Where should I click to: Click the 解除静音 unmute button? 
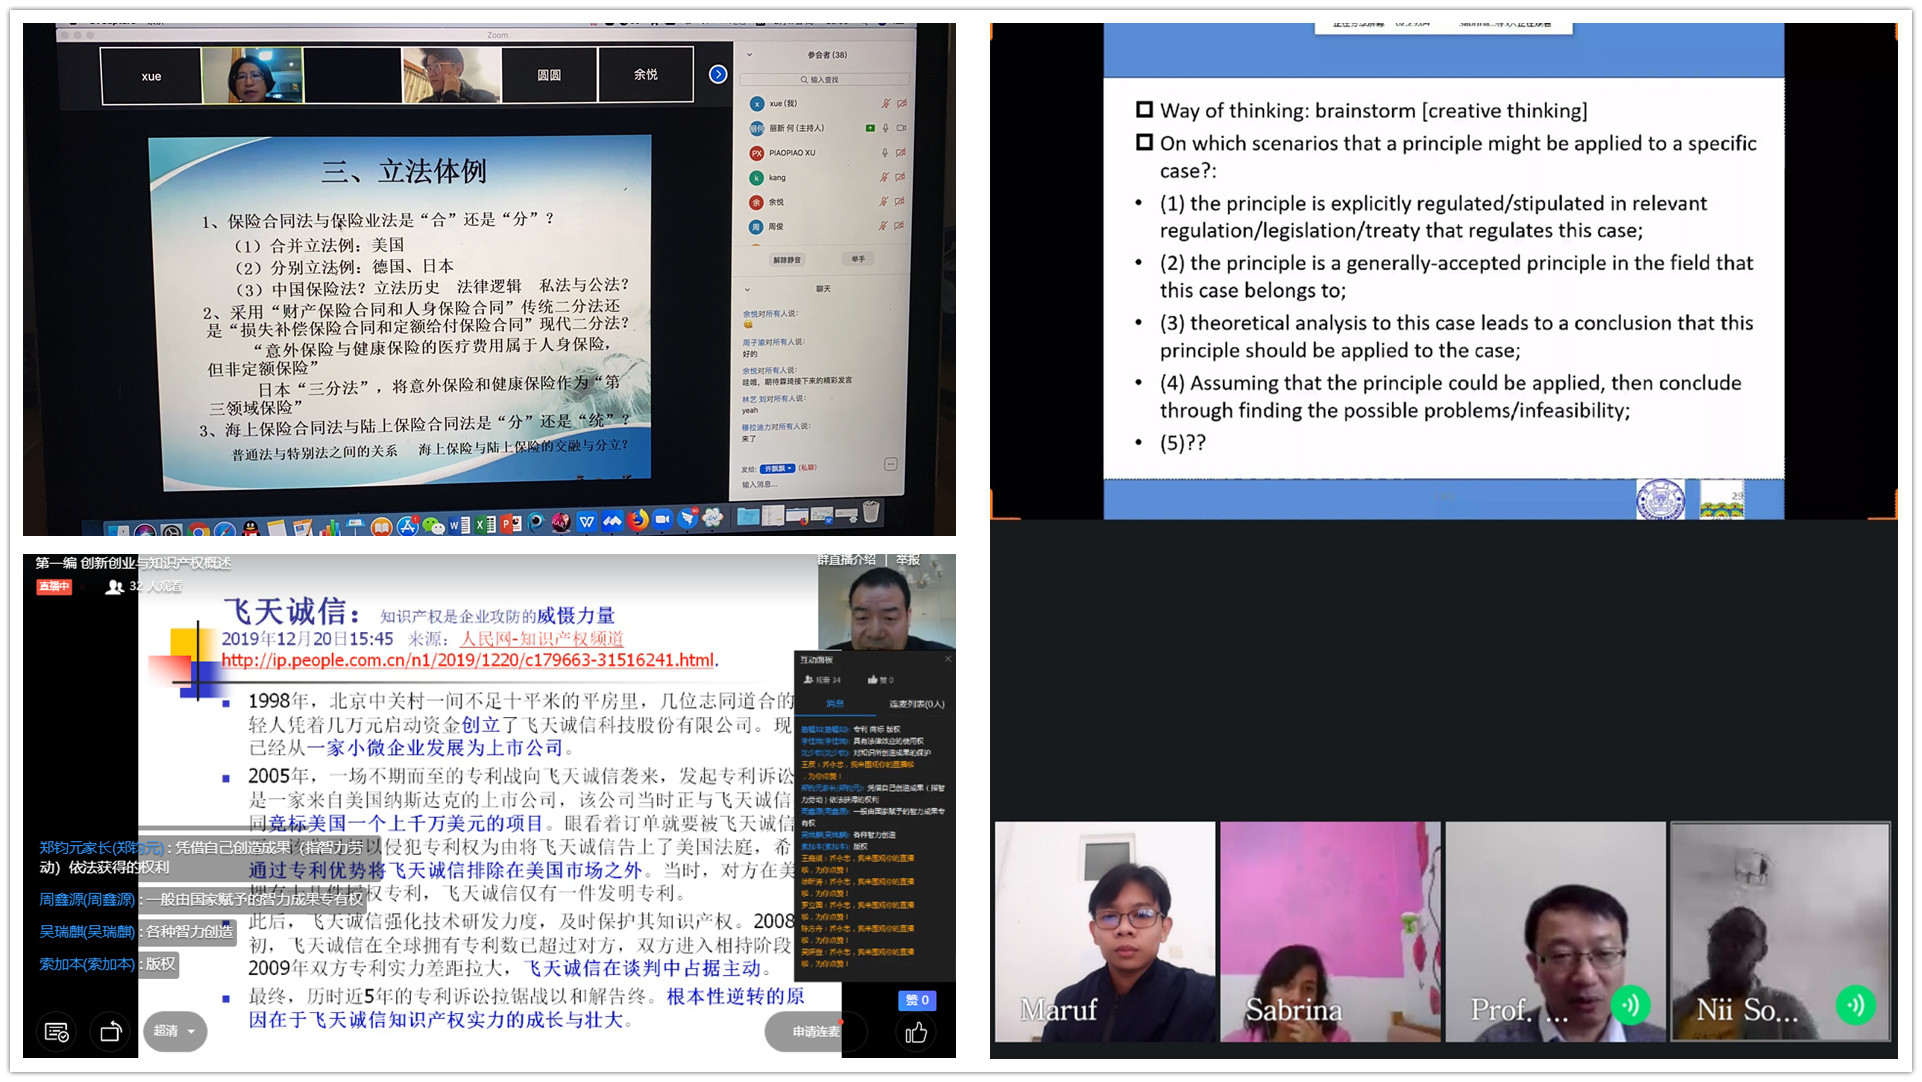(787, 259)
